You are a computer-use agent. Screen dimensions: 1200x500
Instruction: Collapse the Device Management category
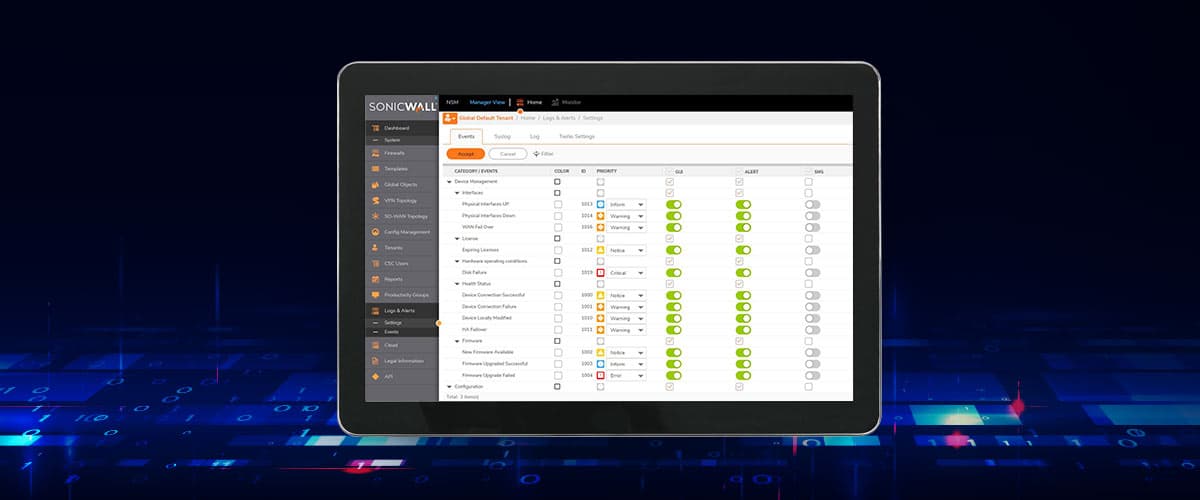click(x=449, y=181)
